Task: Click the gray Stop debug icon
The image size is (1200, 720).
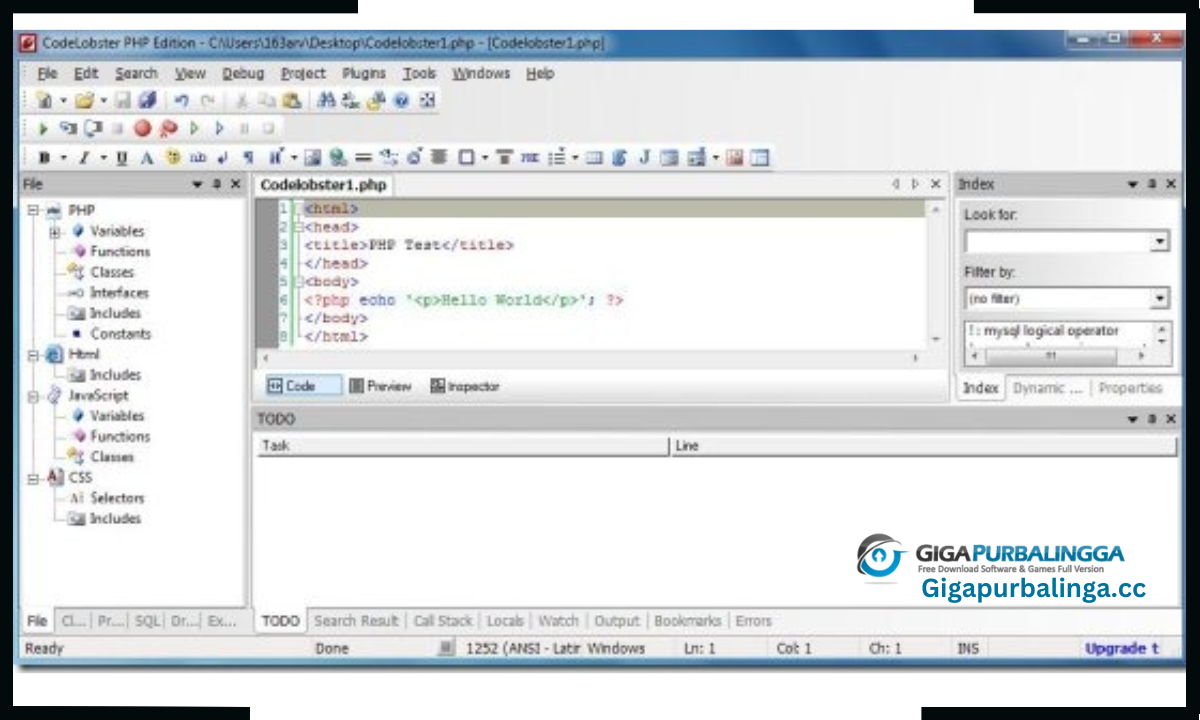Action: (x=117, y=128)
